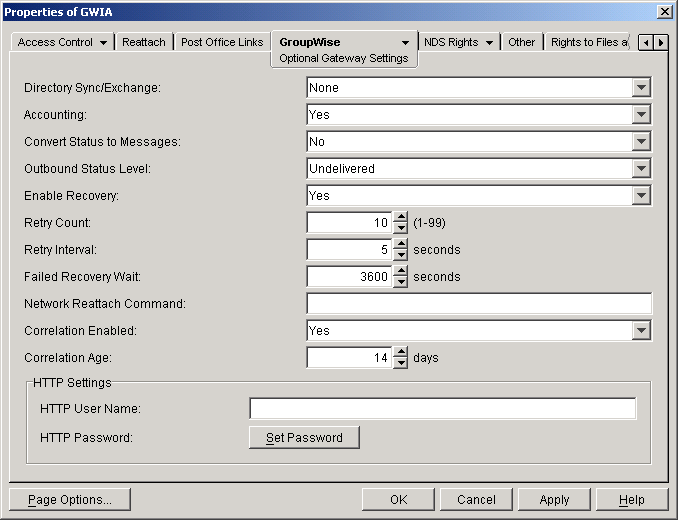Click the Retry Count number field
The height and width of the screenshot is (520, 678).
[349, 223]
